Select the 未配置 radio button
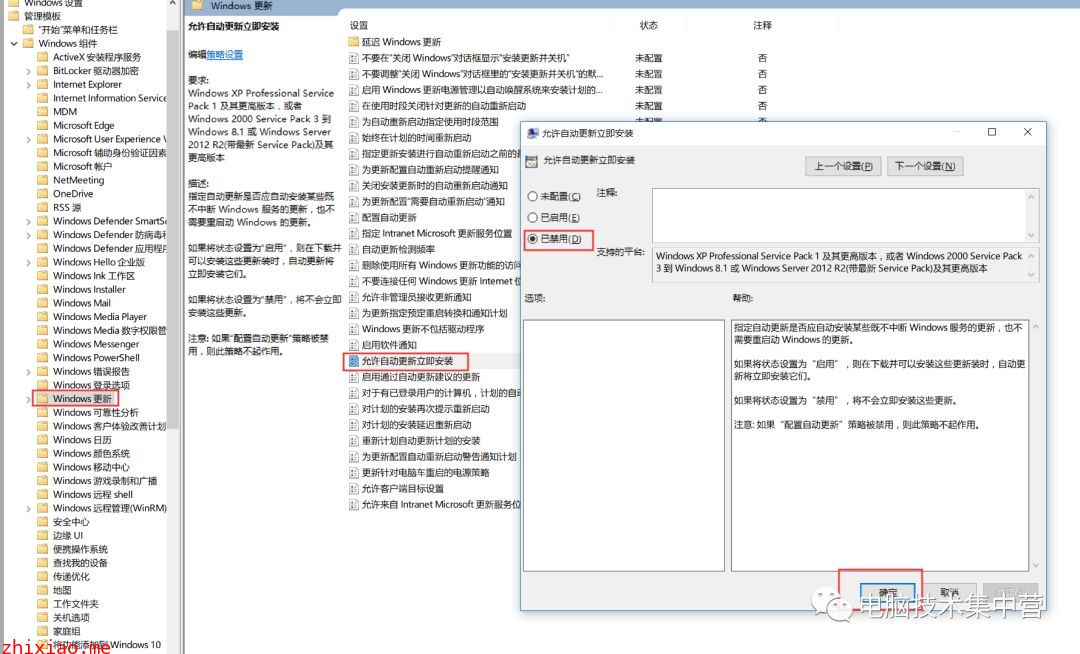 532,196
